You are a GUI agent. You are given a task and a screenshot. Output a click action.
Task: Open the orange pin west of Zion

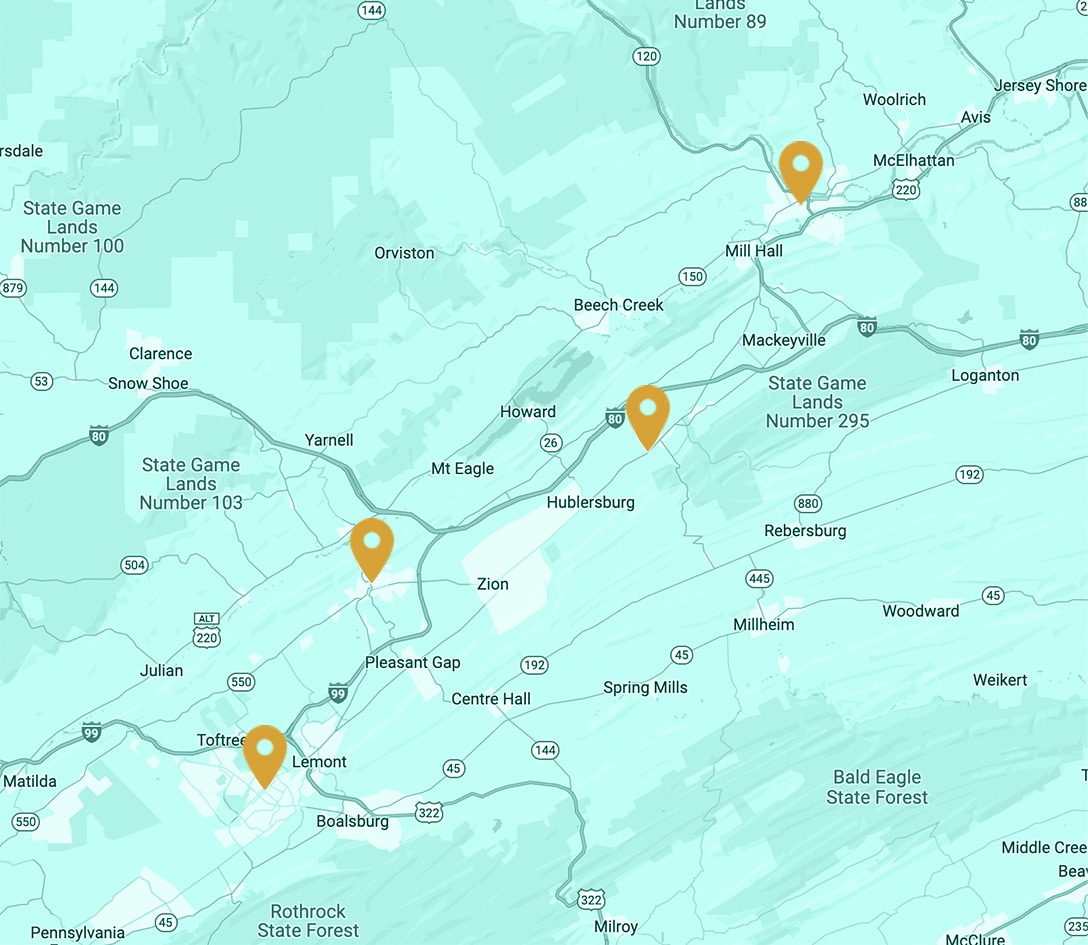pyautogui.click(x=372, y=548)
